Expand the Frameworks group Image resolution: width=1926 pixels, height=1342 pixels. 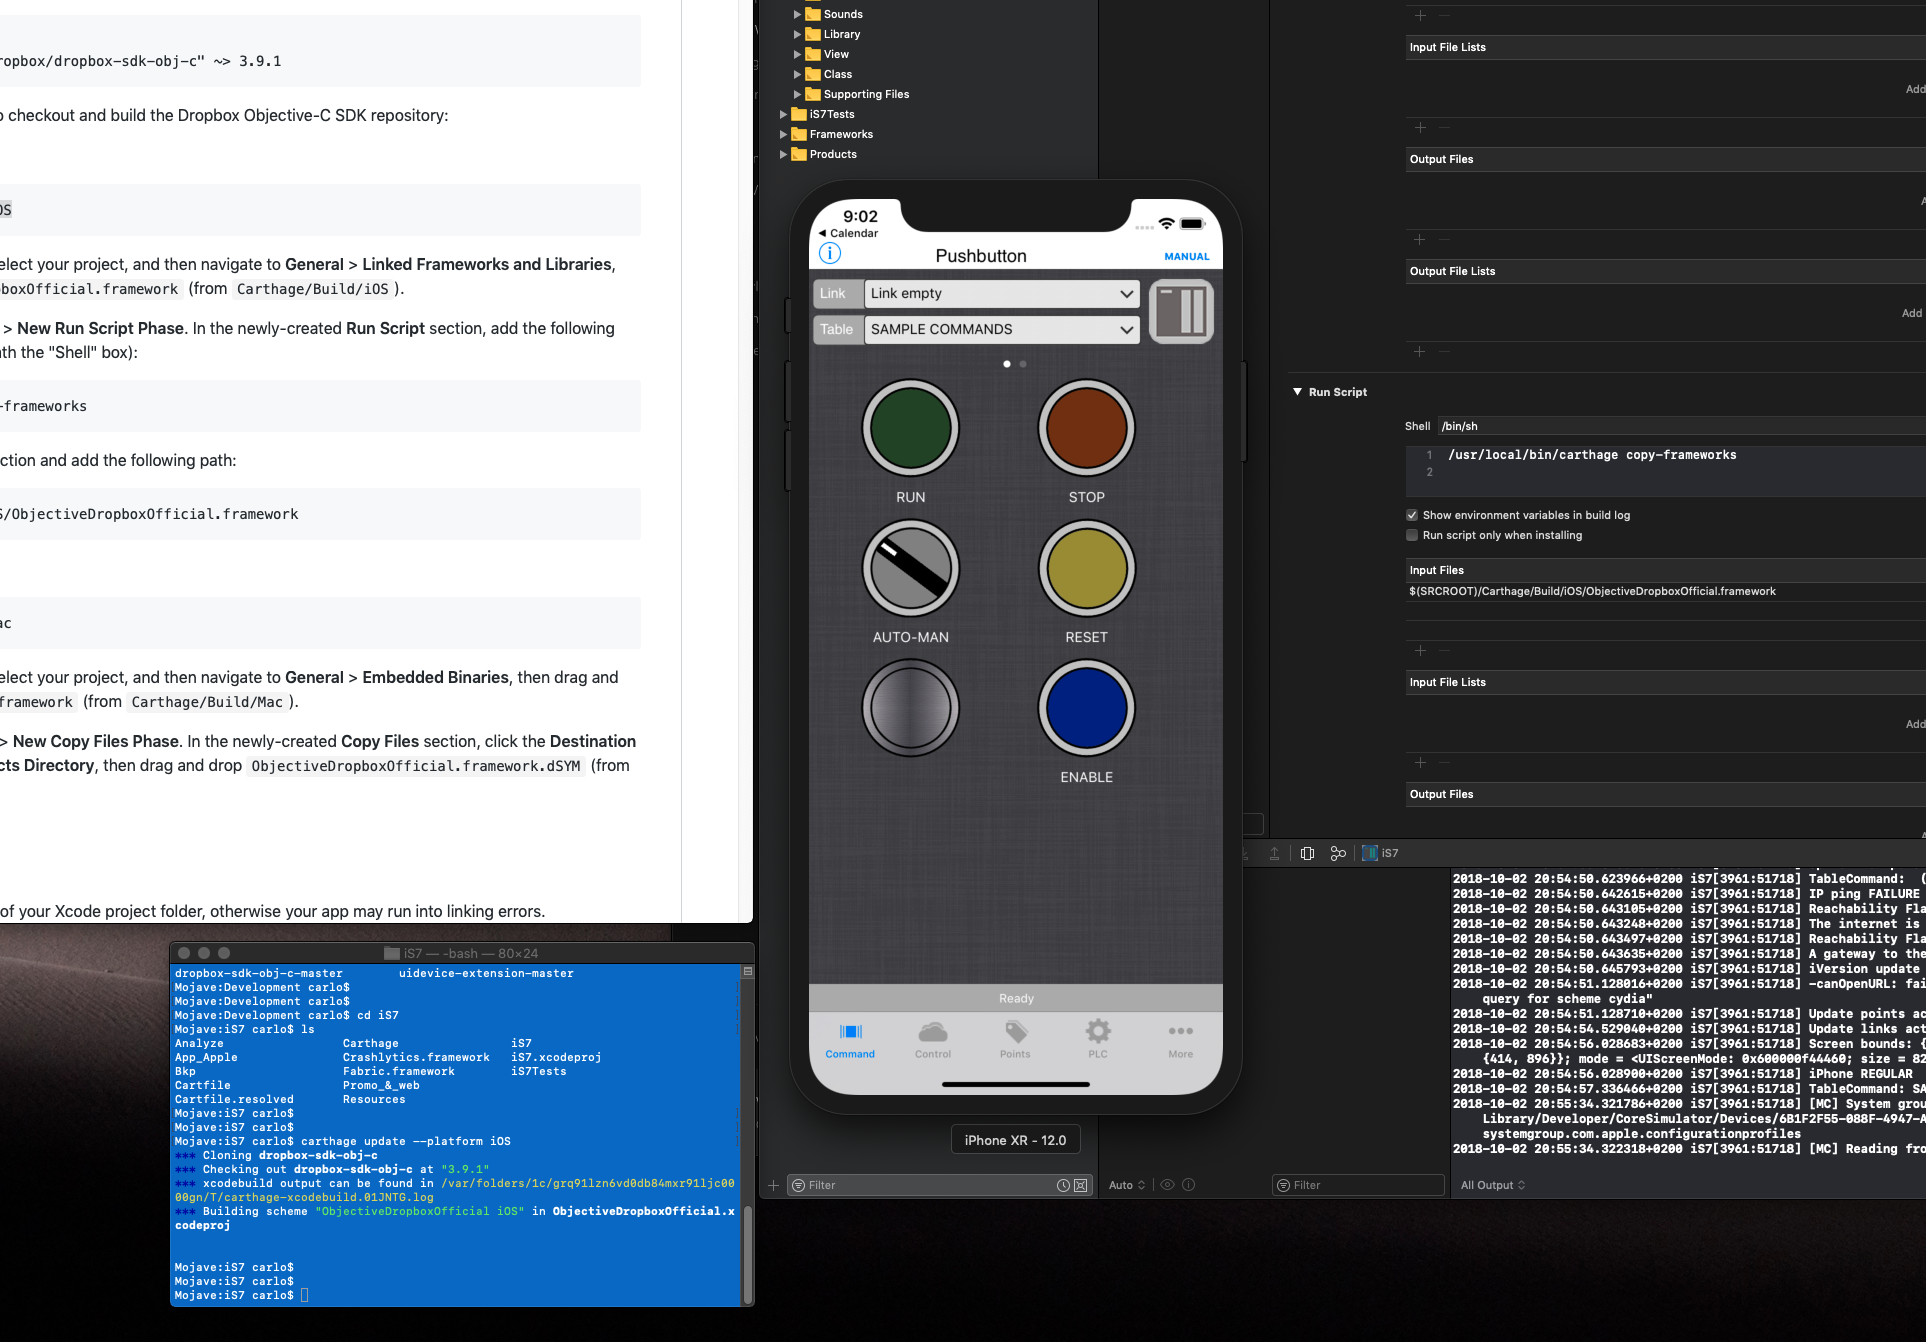[x=784, y=134]
